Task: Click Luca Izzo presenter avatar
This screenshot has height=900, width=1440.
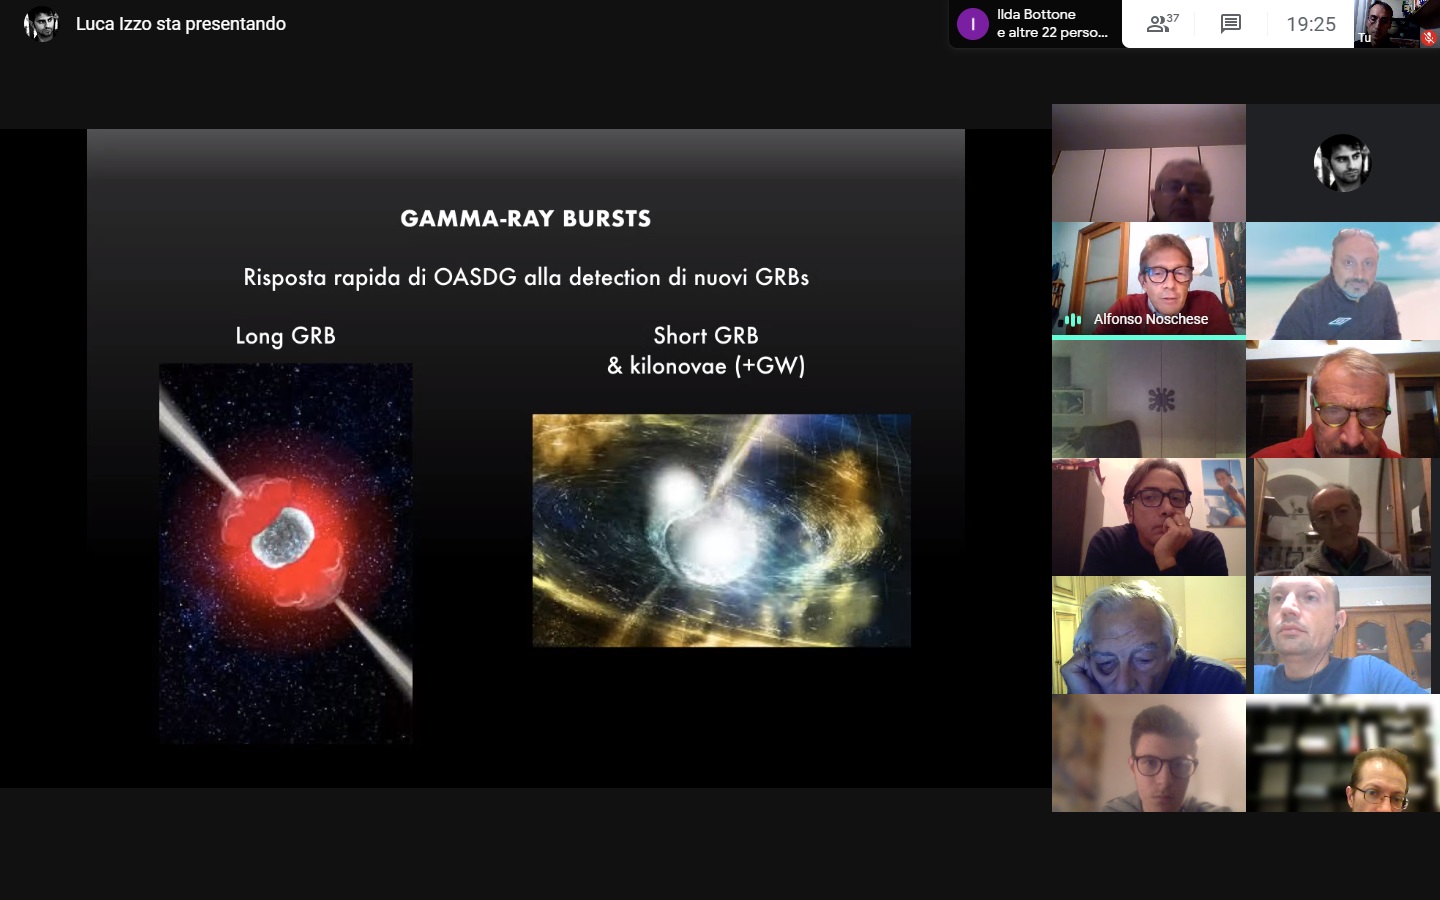Action: tap(41, 24)
